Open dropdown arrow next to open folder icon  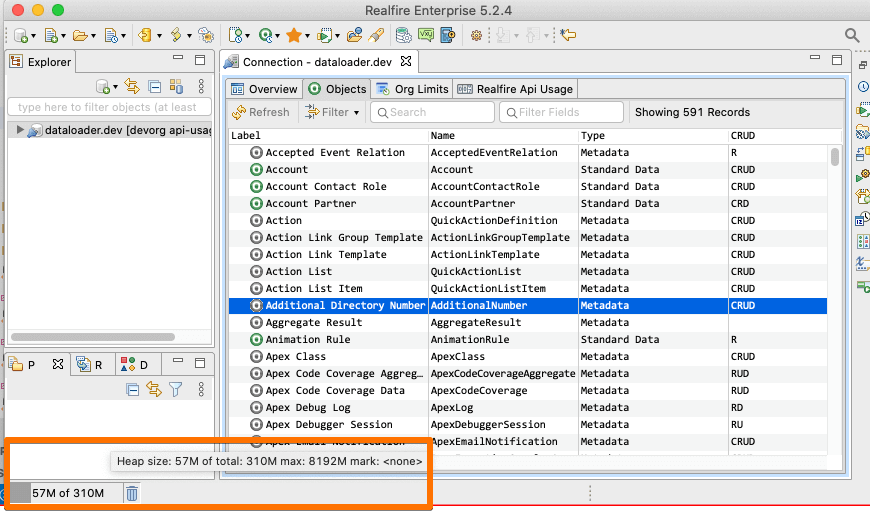click(x=93, y=37)
